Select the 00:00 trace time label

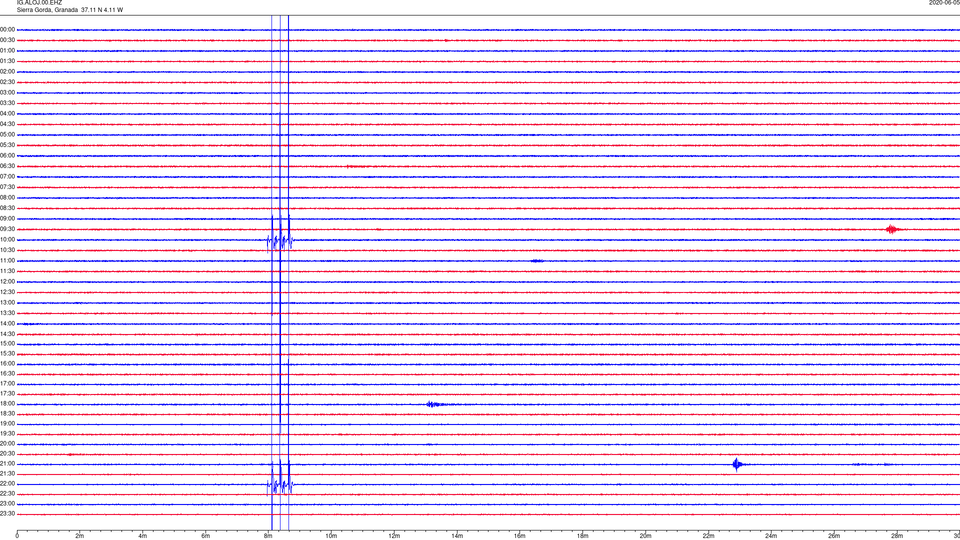point(7,29)
